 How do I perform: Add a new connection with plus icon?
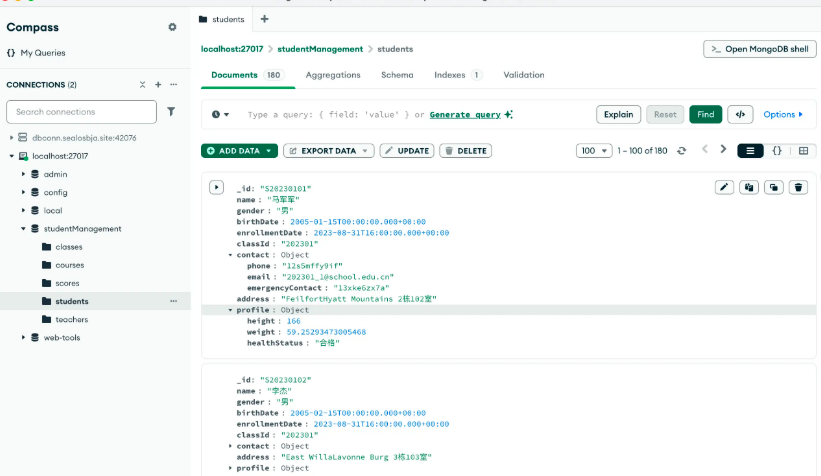[158, 85]
